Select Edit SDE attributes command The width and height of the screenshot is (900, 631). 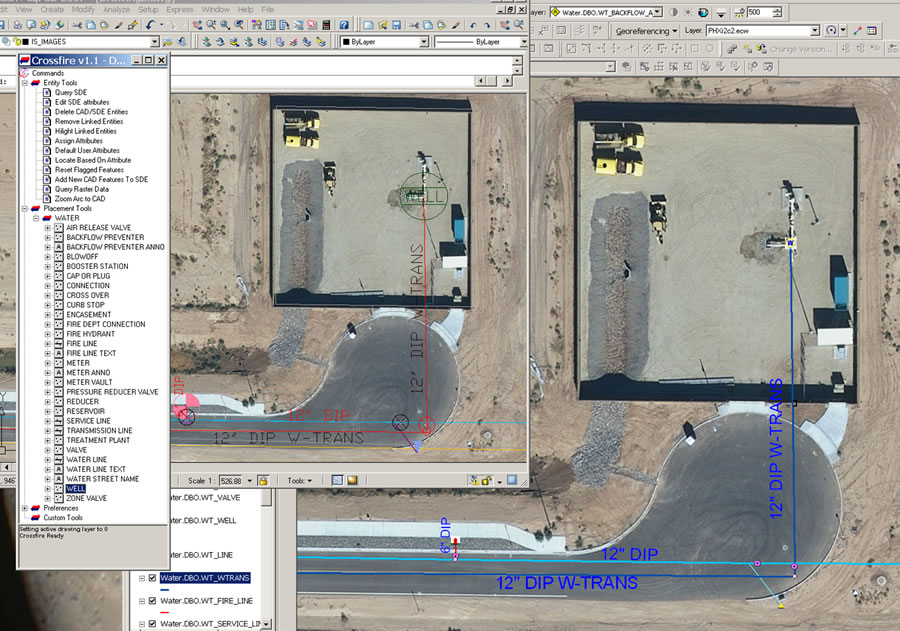tap(82, 102)
